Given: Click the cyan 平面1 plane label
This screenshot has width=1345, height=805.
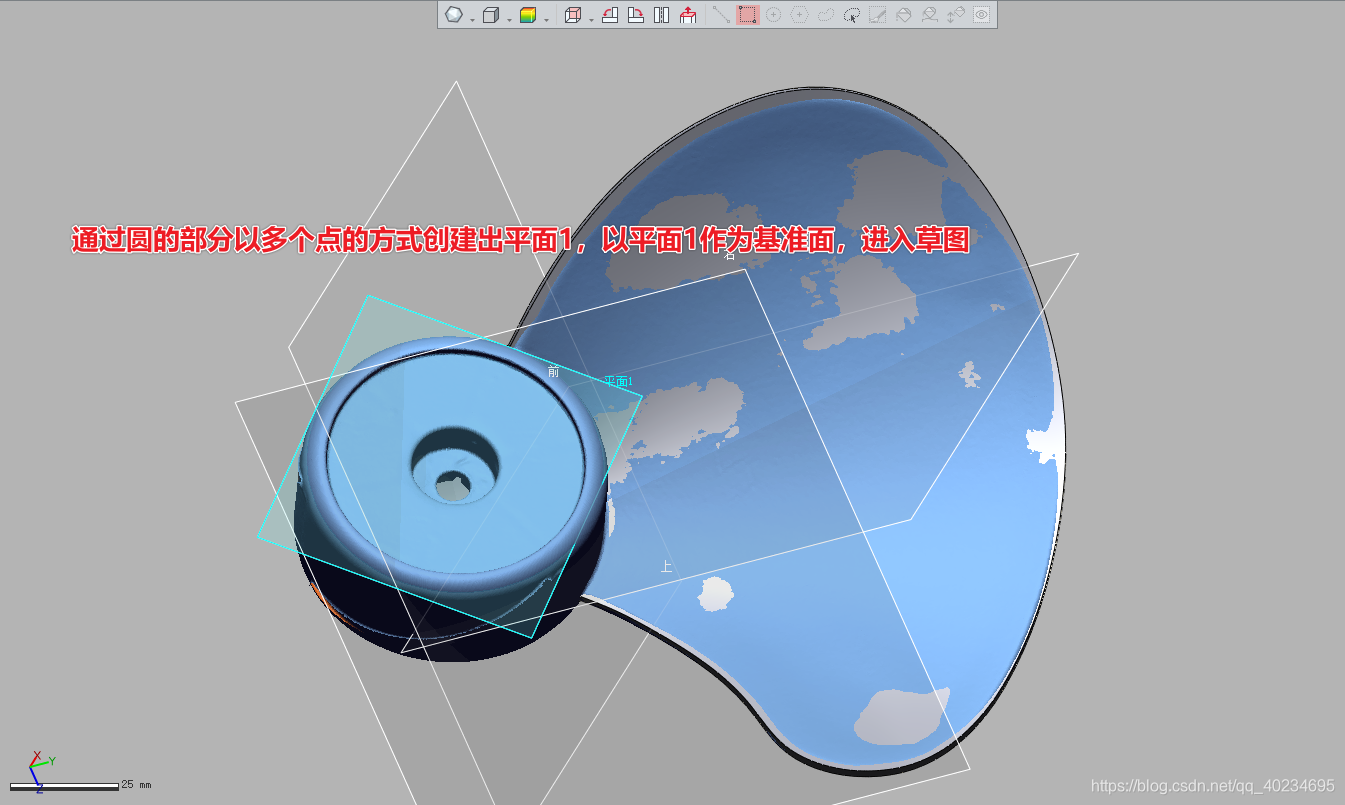Looking at the screenshot, I should coord(618,381).
